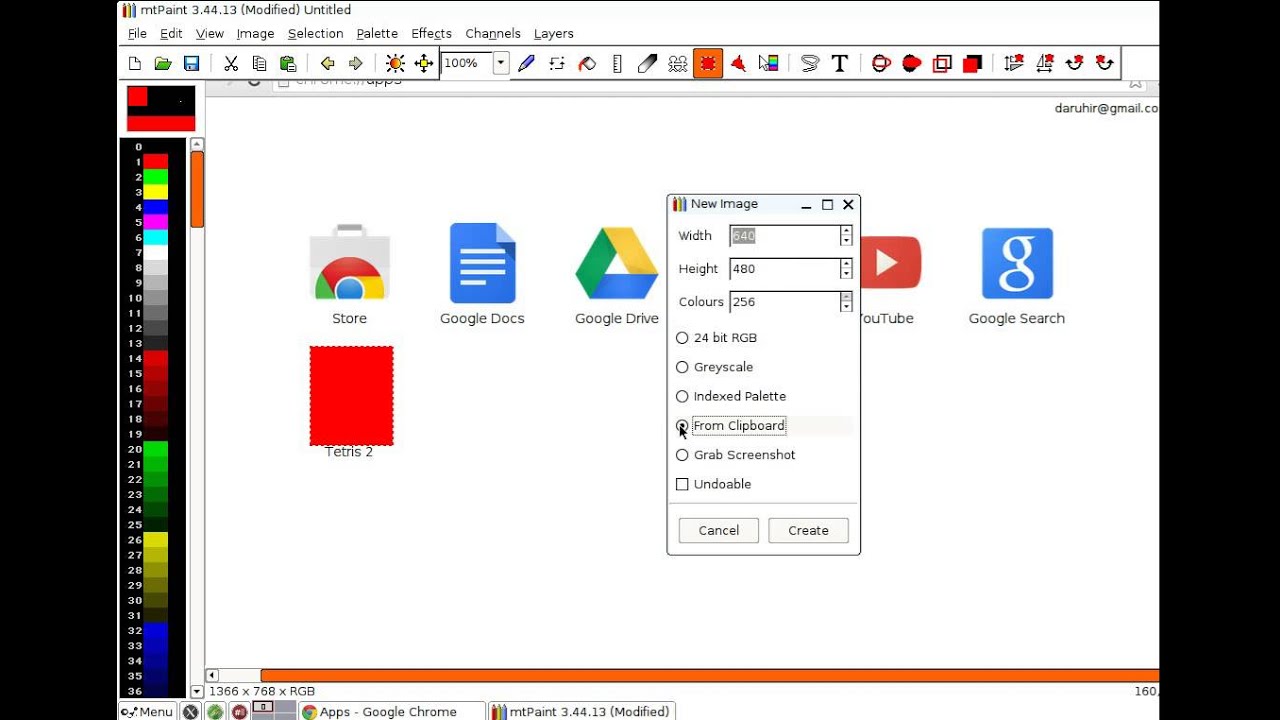This screenshot has width=1280, height=720.
Task: Pick the yellow palette colour 3
Action: point(155,192)
